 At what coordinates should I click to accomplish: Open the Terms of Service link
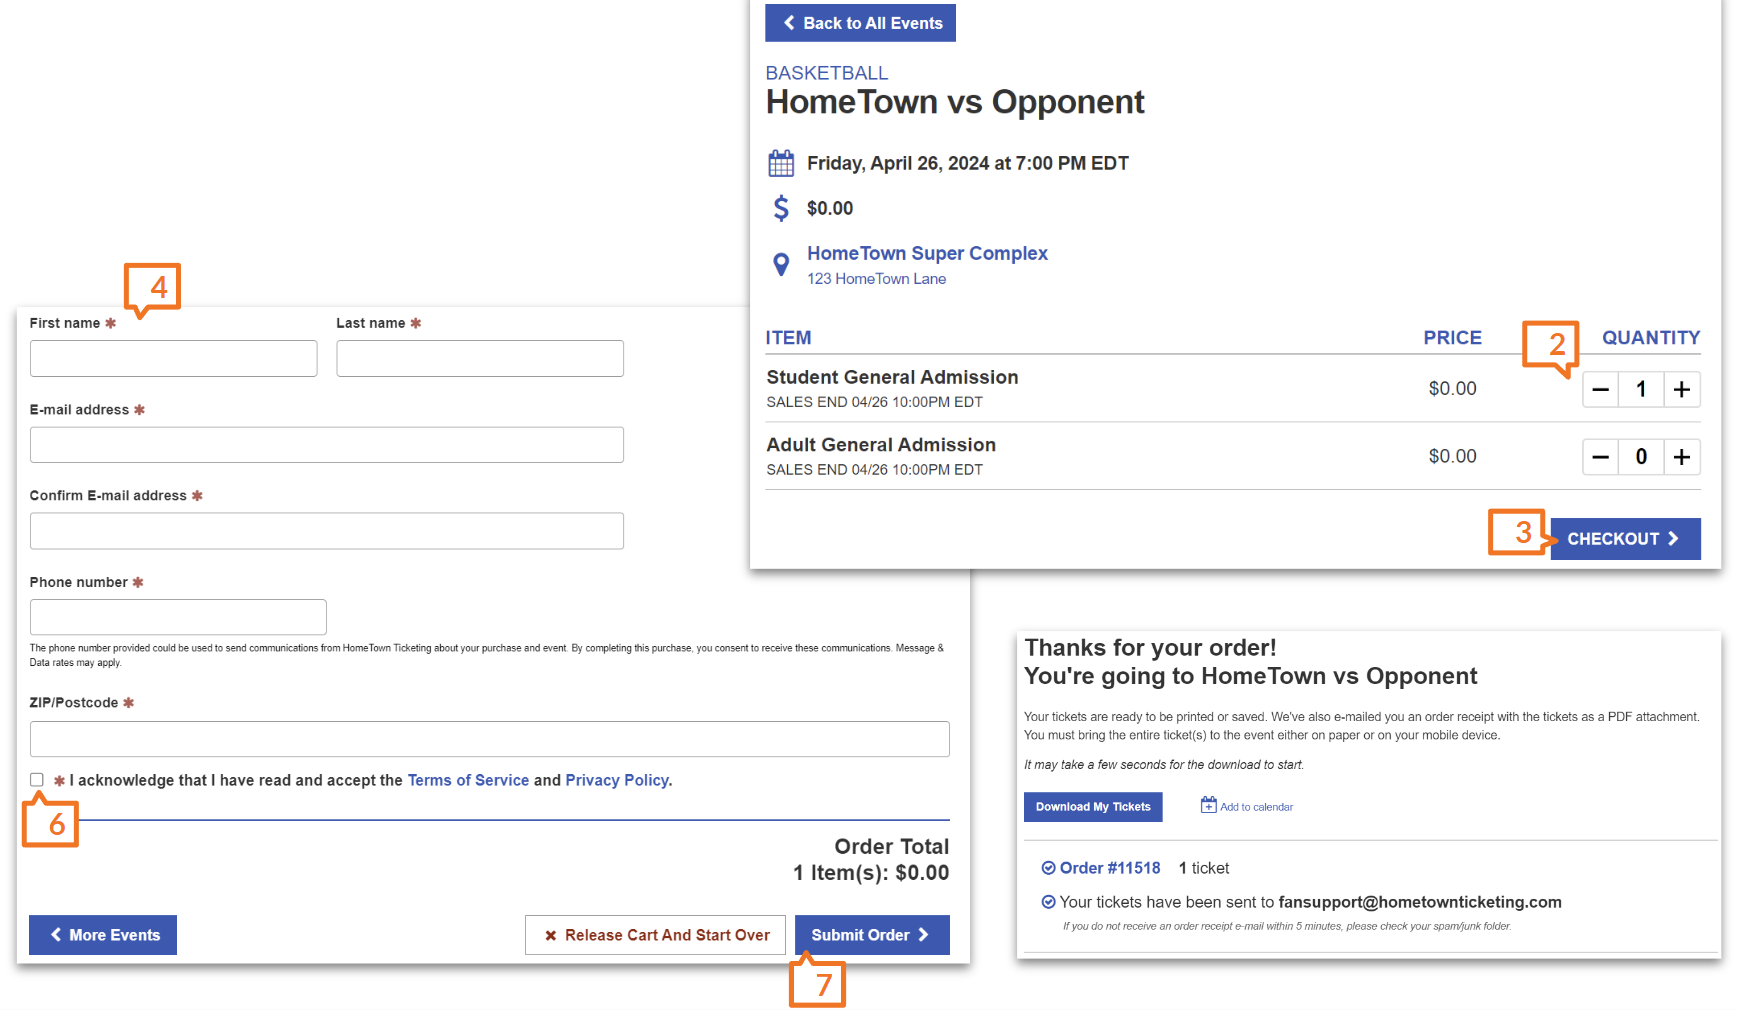(468, 780)
